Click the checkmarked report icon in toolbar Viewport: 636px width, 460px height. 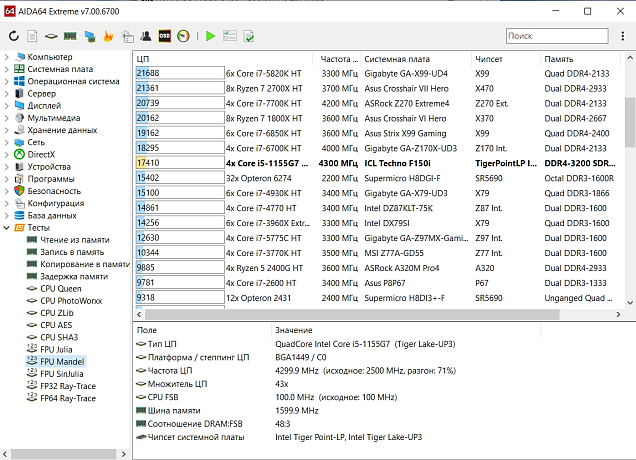click(248, 36)
